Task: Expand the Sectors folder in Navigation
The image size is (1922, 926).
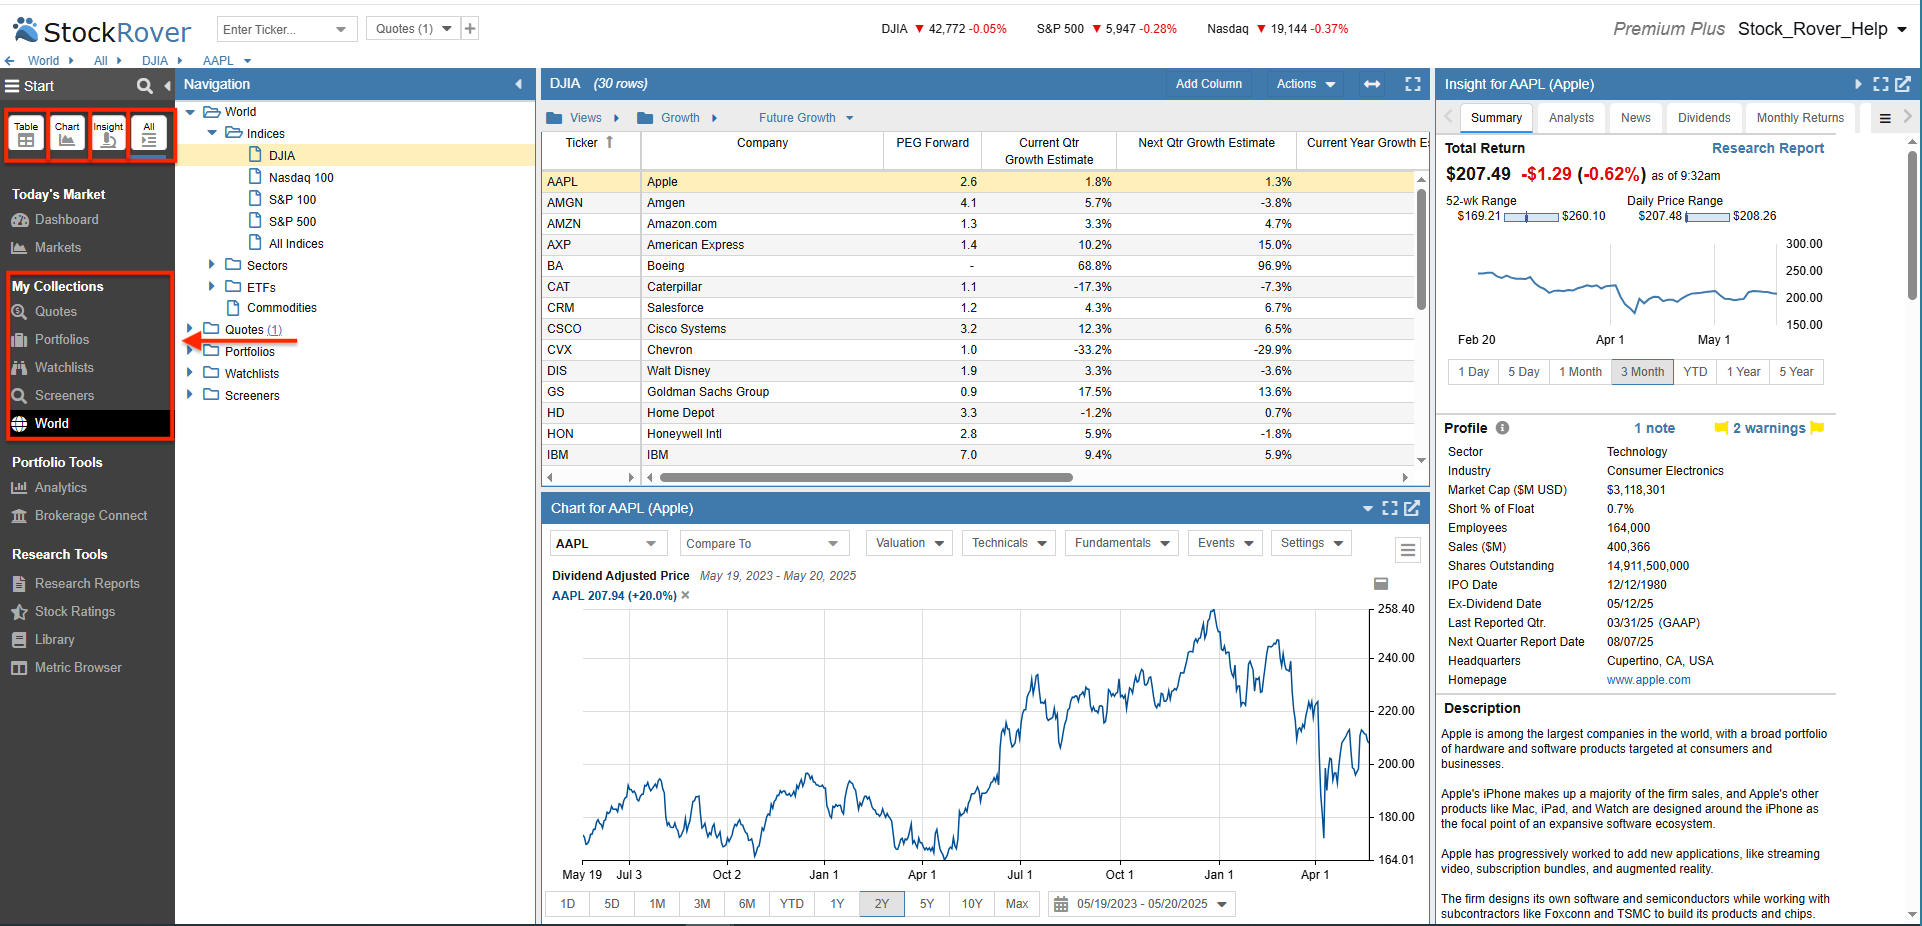Action: coord(211,265)
